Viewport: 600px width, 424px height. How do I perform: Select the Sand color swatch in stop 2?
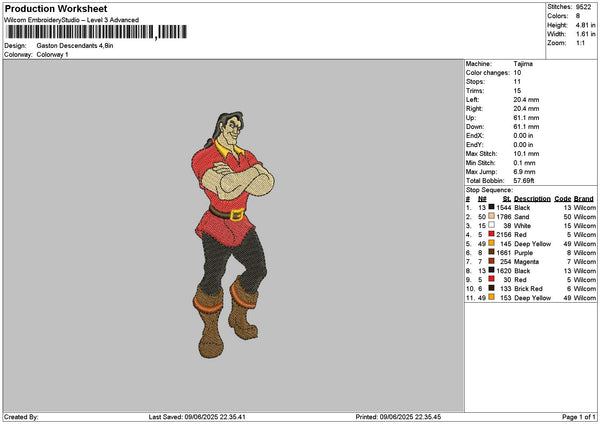pyautogui.click(x=491, y=216)
